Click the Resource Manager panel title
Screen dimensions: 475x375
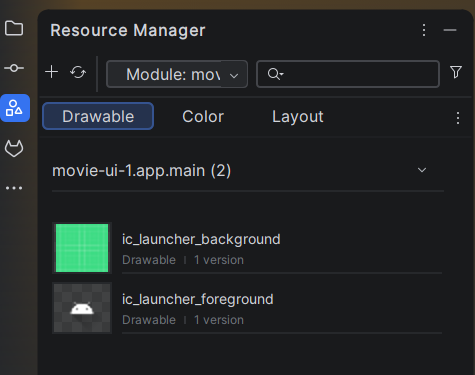coord(128,30)
